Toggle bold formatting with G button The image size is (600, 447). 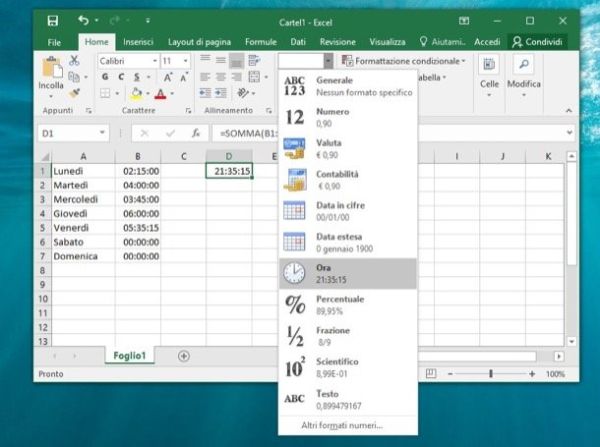[x=105, y=77]
